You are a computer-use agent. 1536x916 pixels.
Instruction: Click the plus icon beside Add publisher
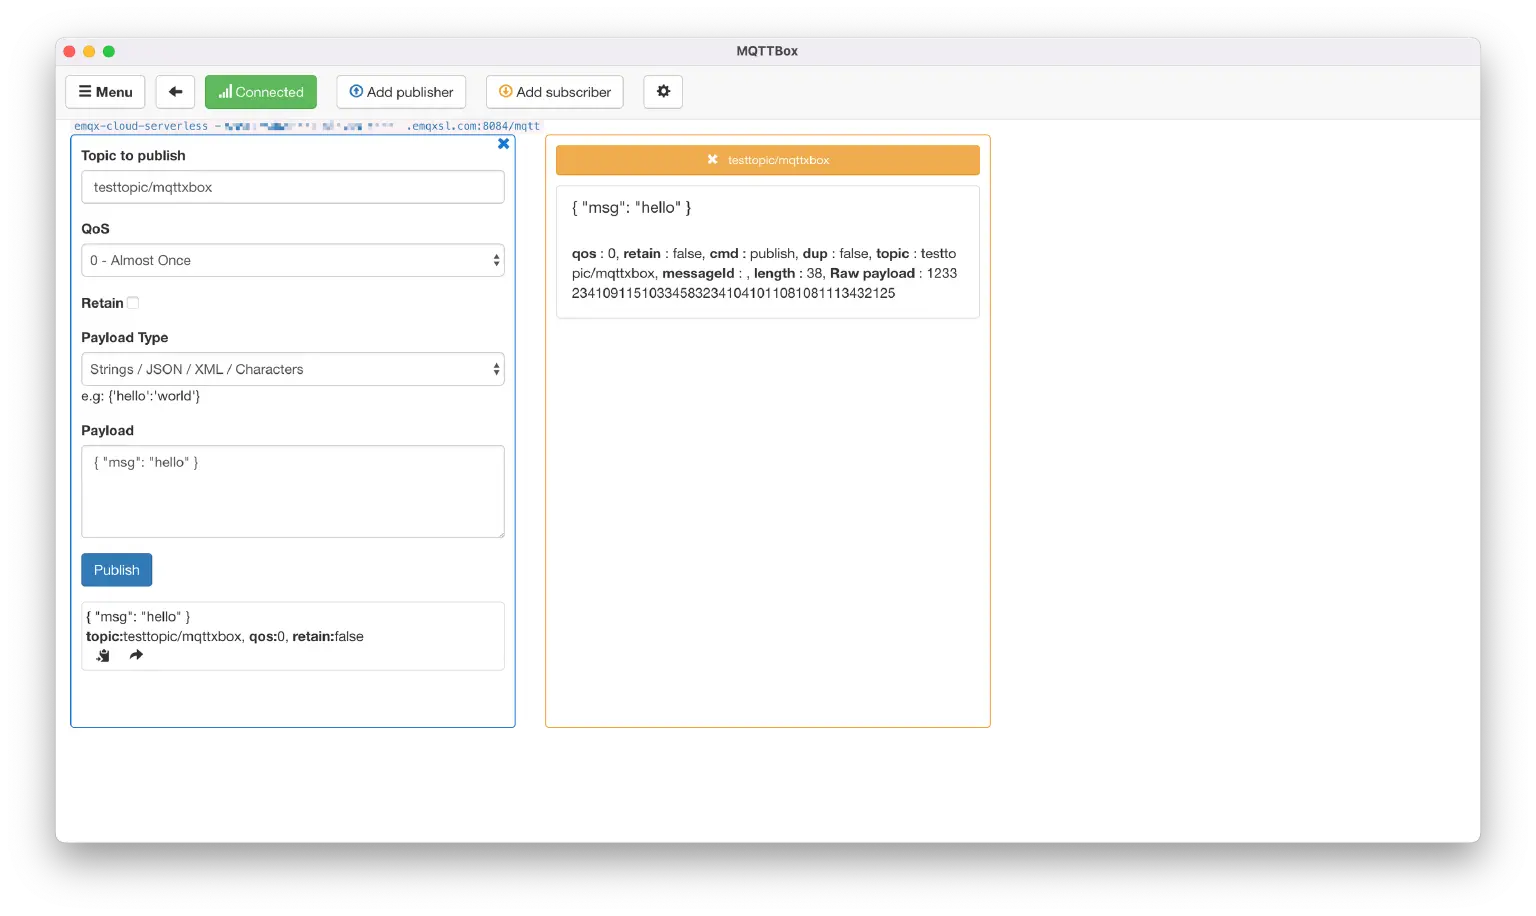[x=357, y=91]
